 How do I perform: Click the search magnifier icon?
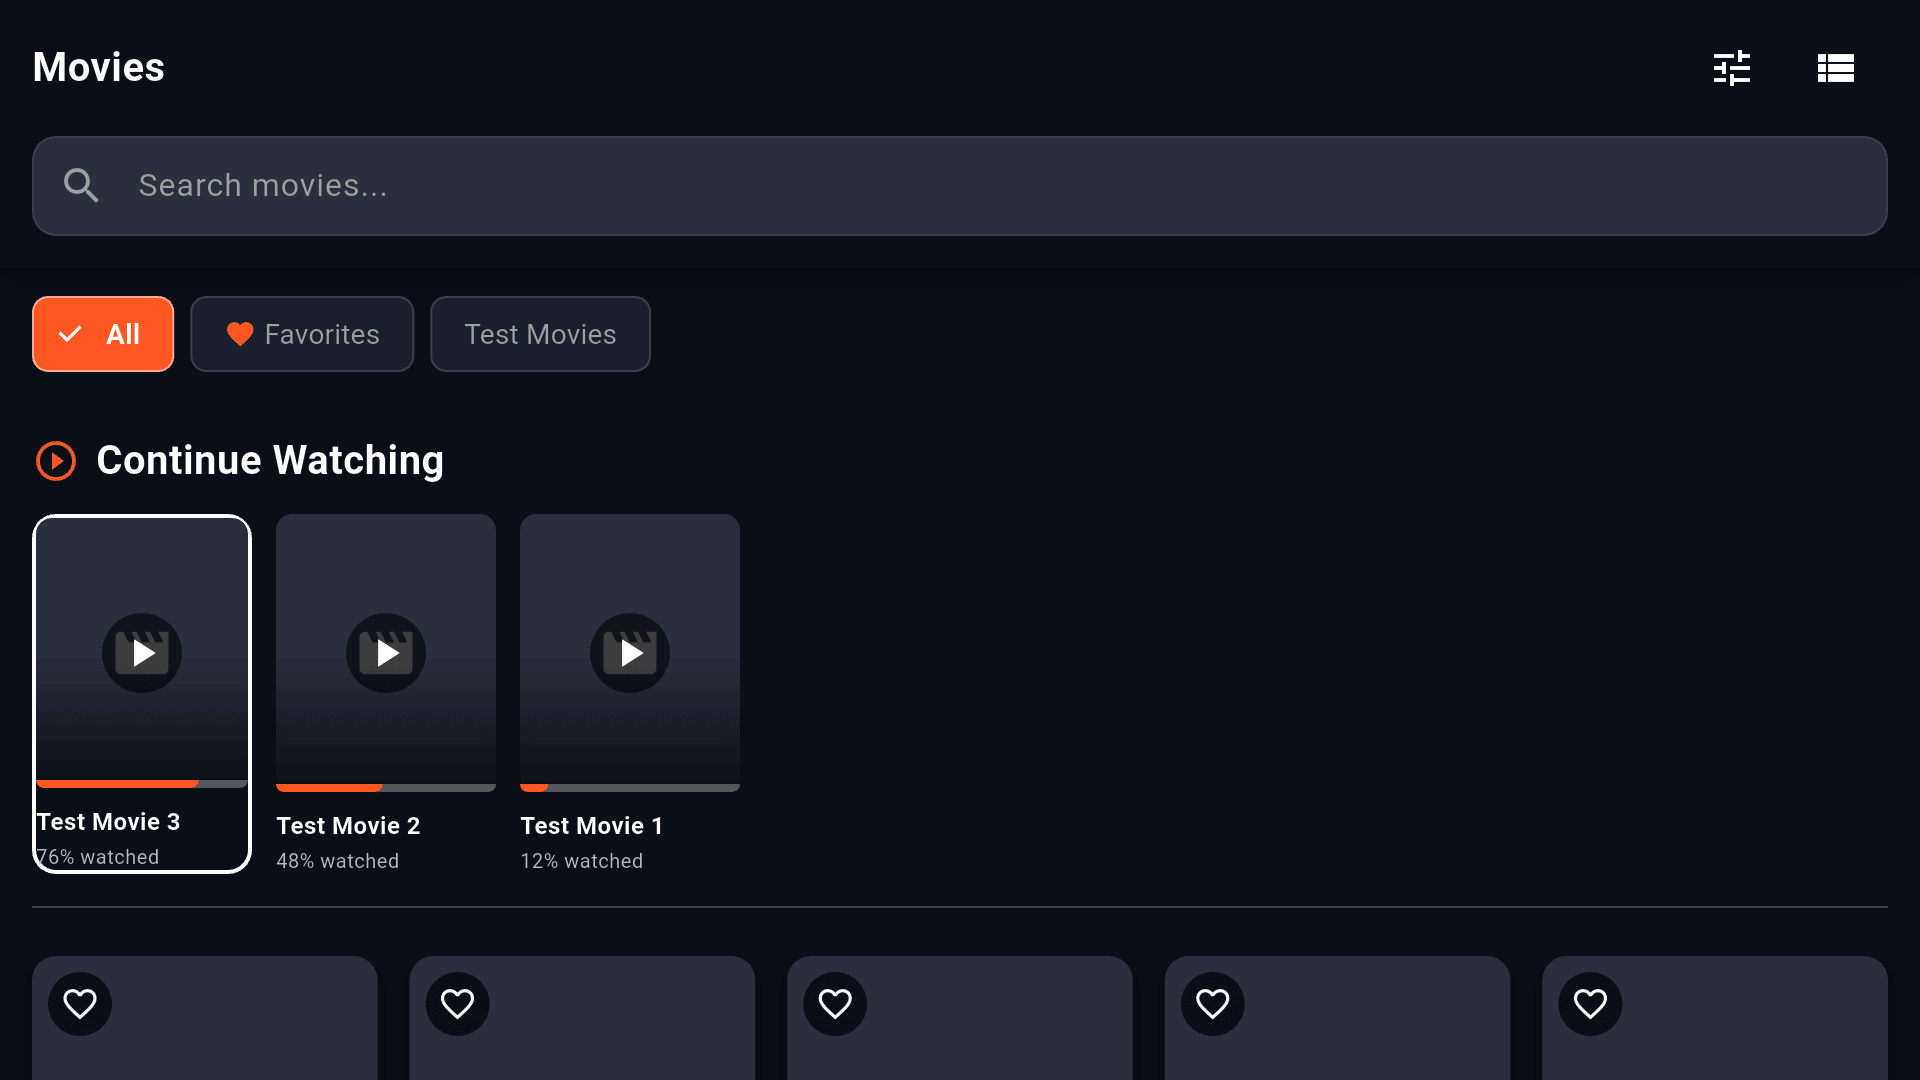[81, 185]
